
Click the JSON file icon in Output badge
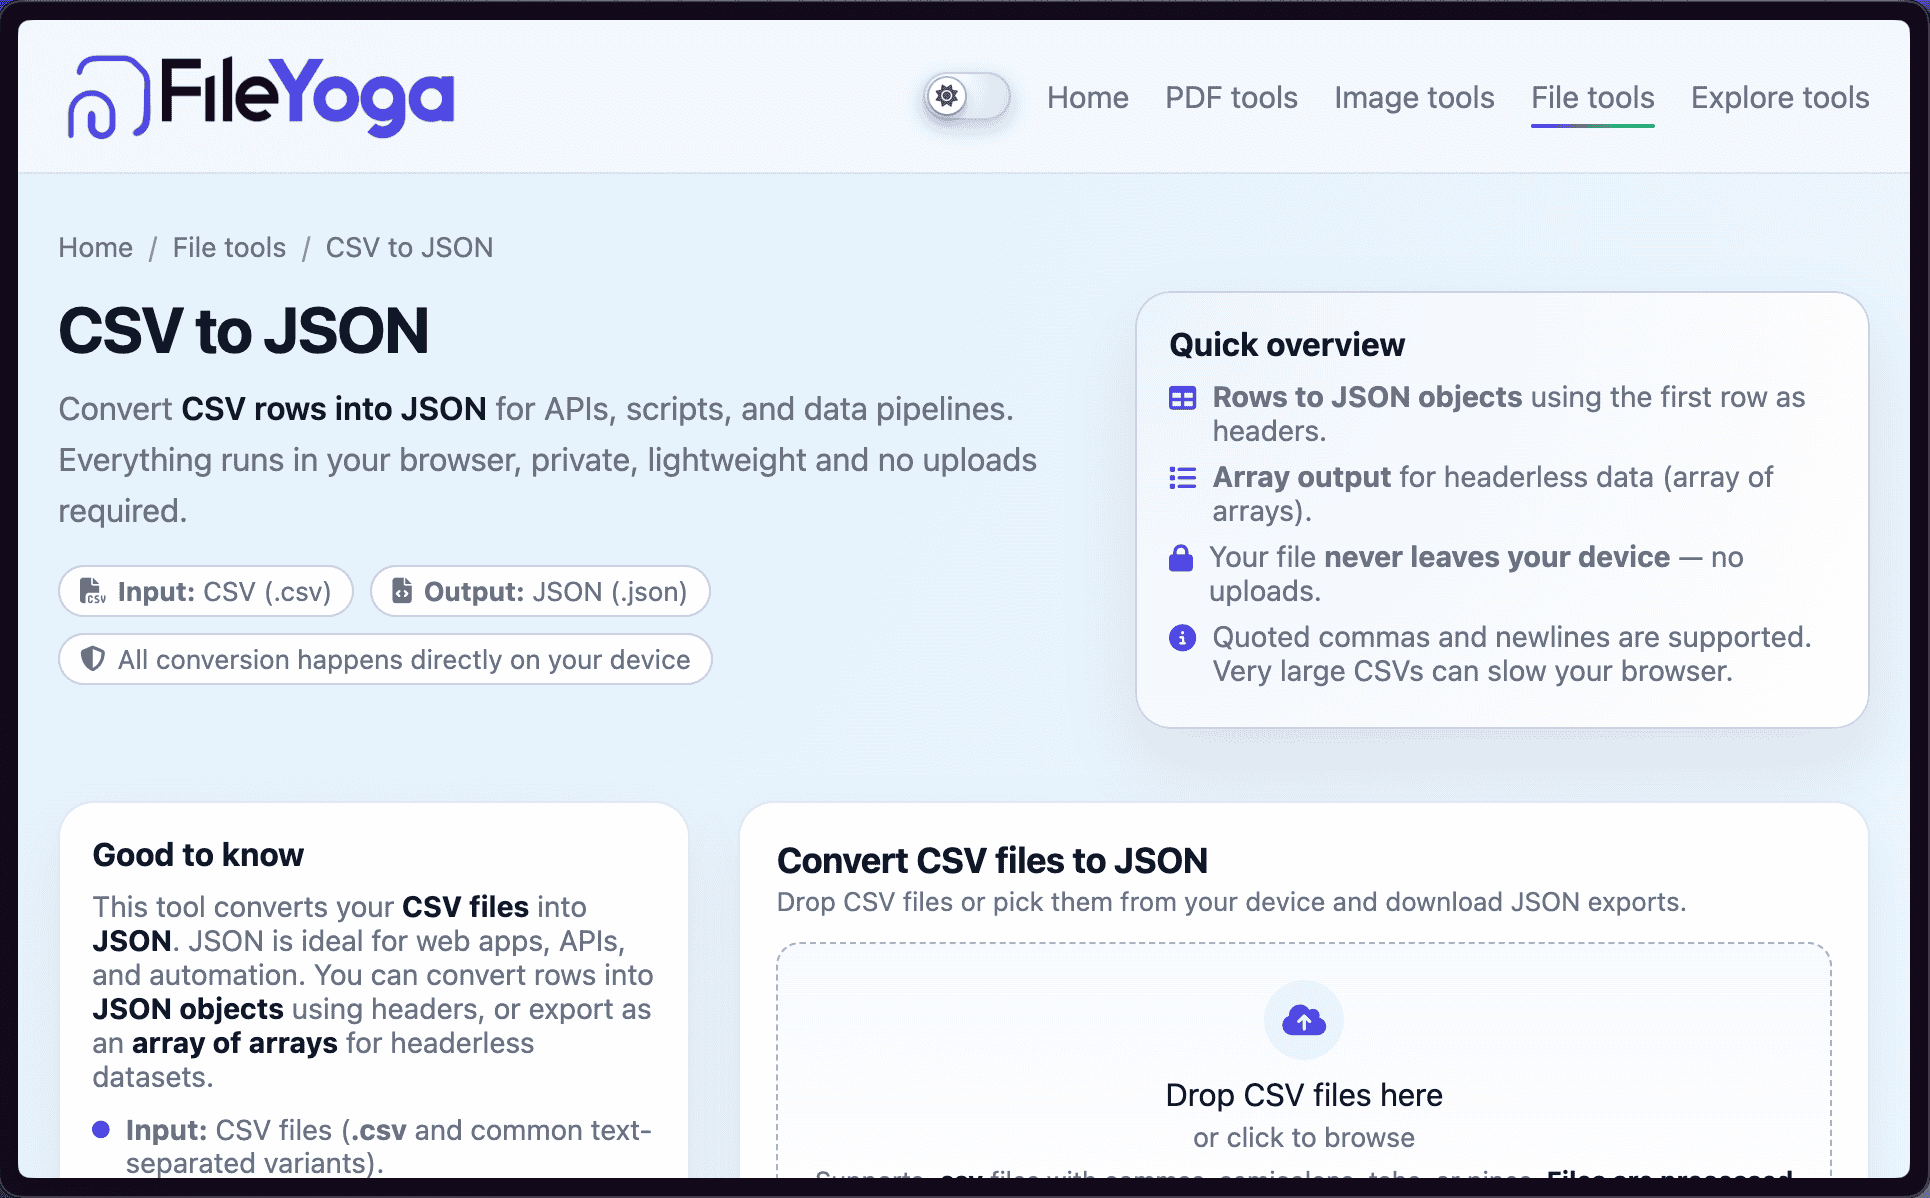pos(401,591)
